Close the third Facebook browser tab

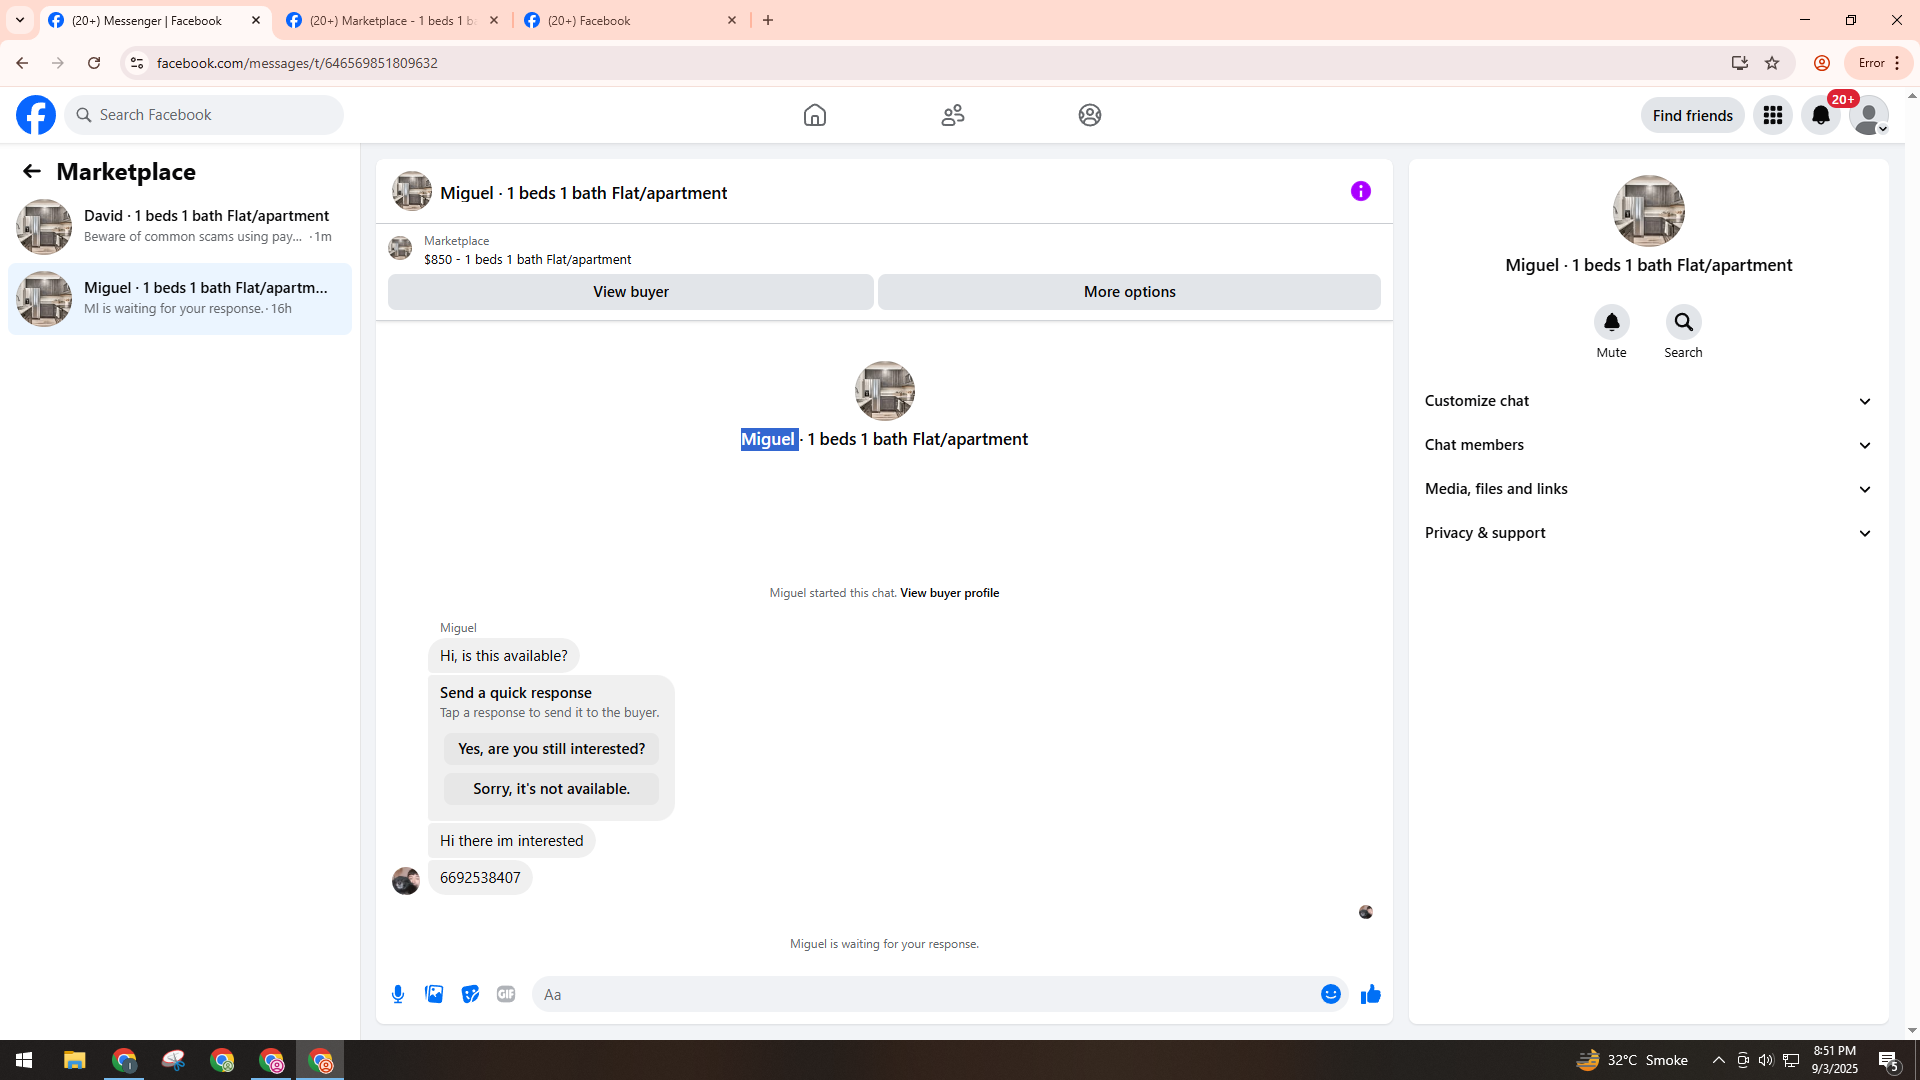click(732, 20)
